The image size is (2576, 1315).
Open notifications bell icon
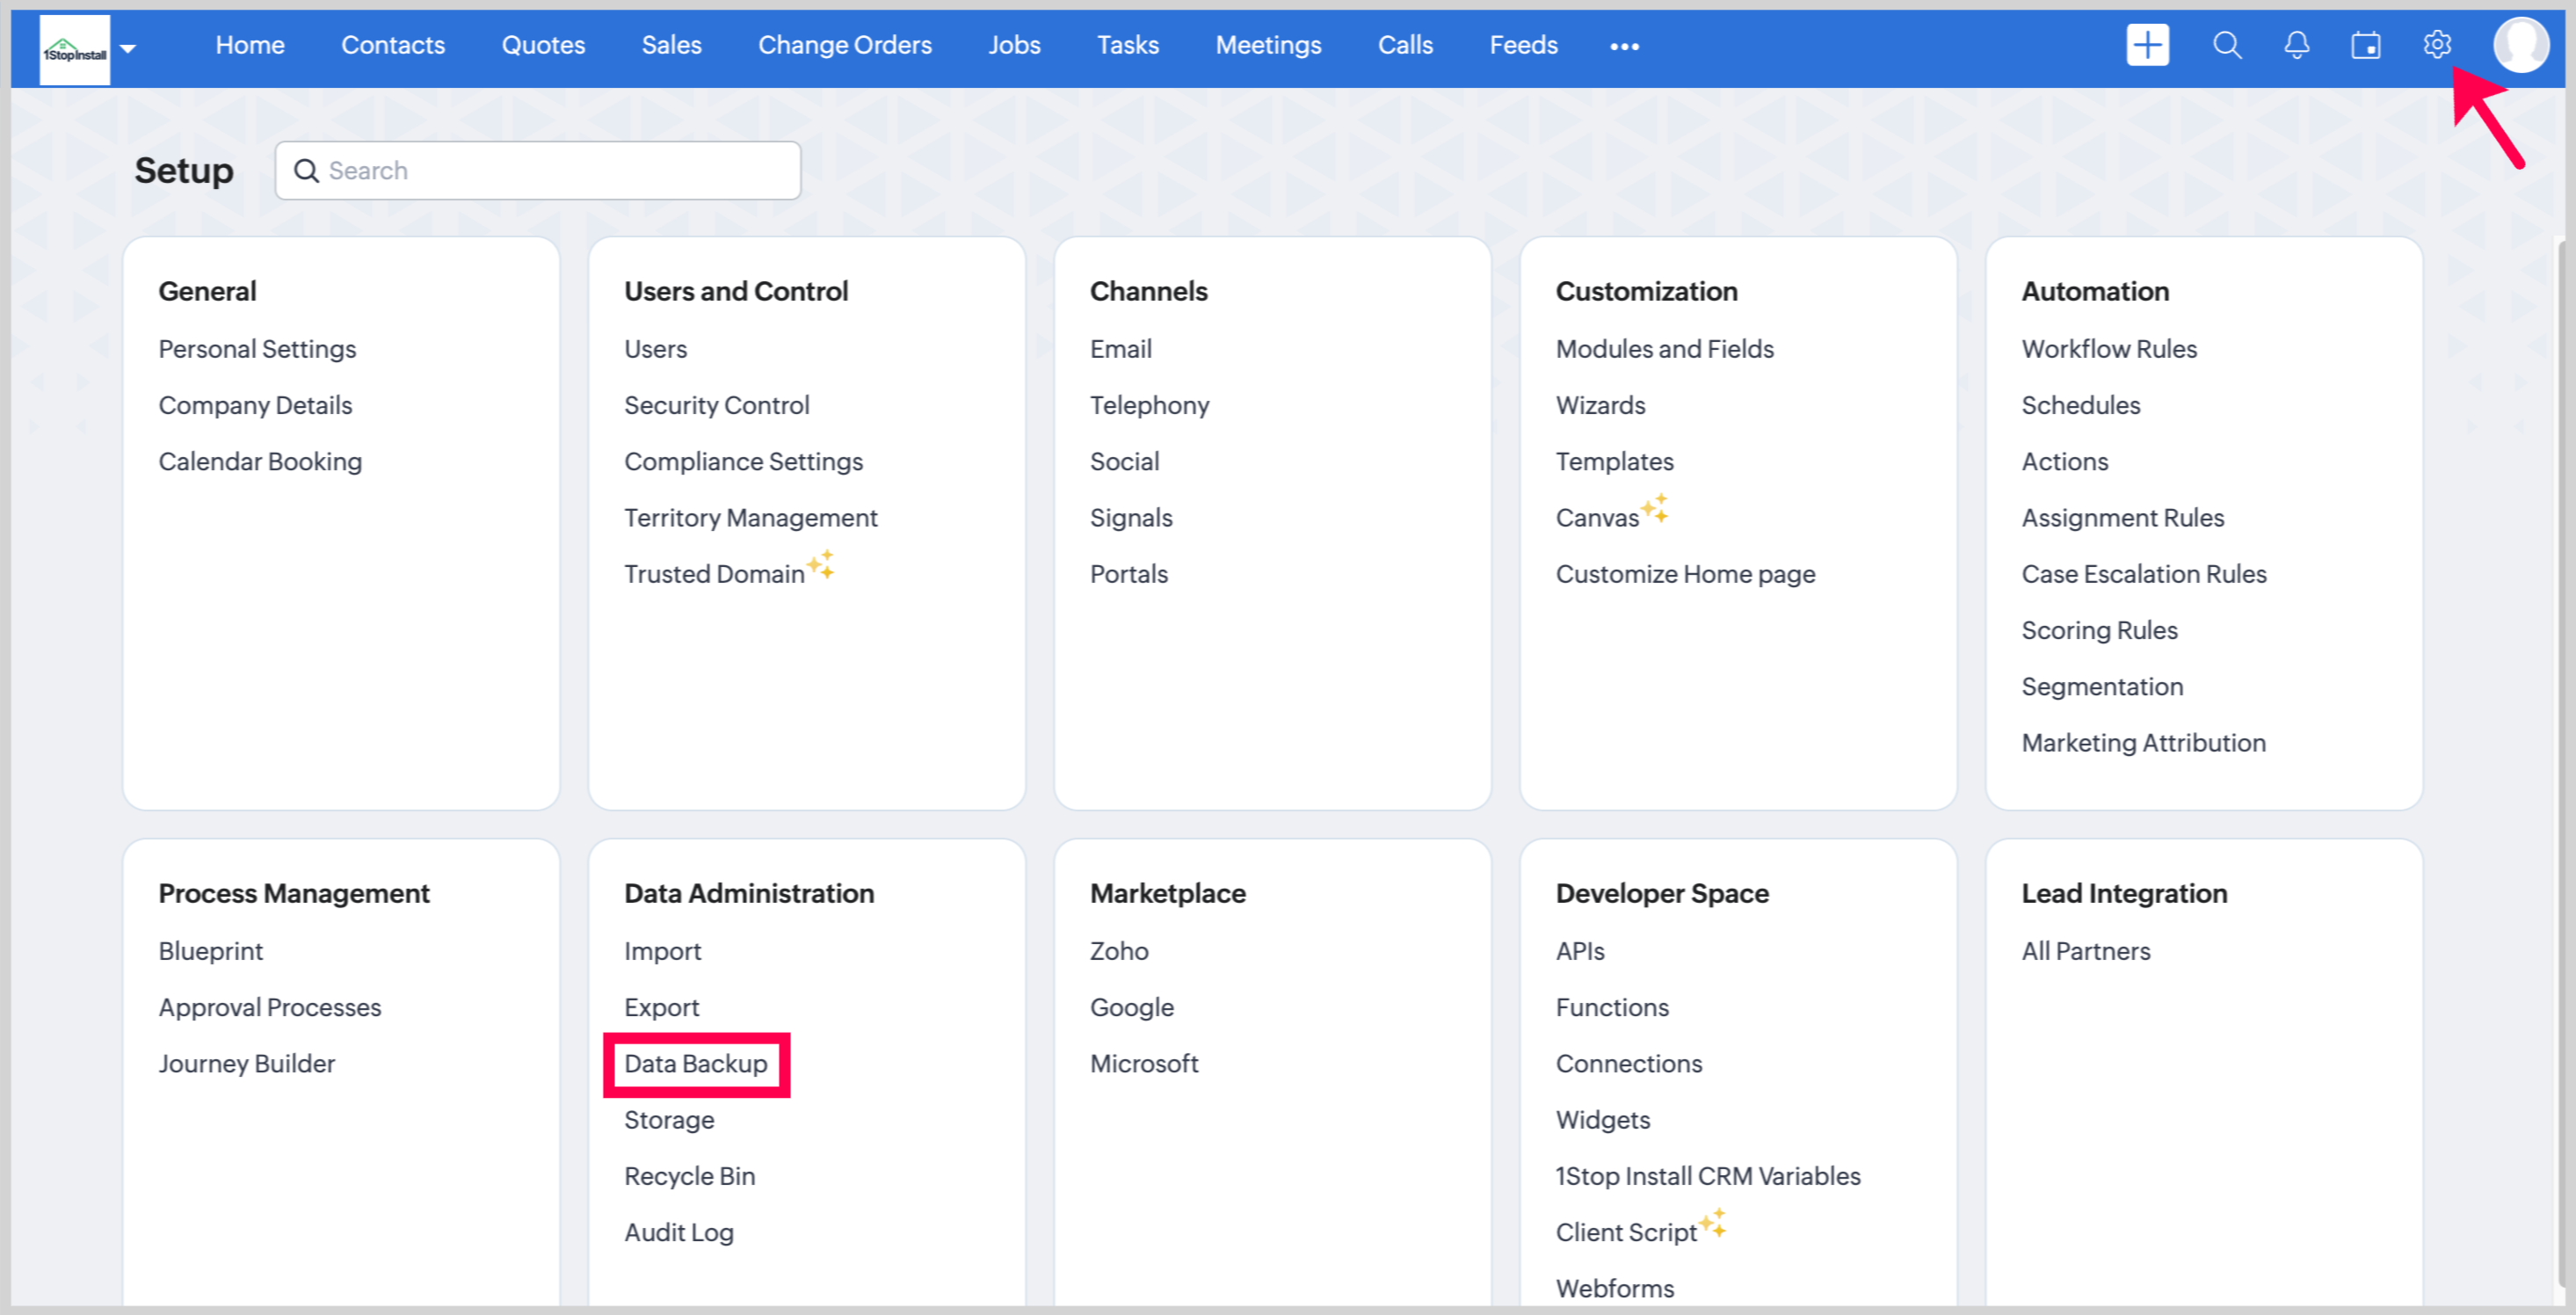point(2296,45)
